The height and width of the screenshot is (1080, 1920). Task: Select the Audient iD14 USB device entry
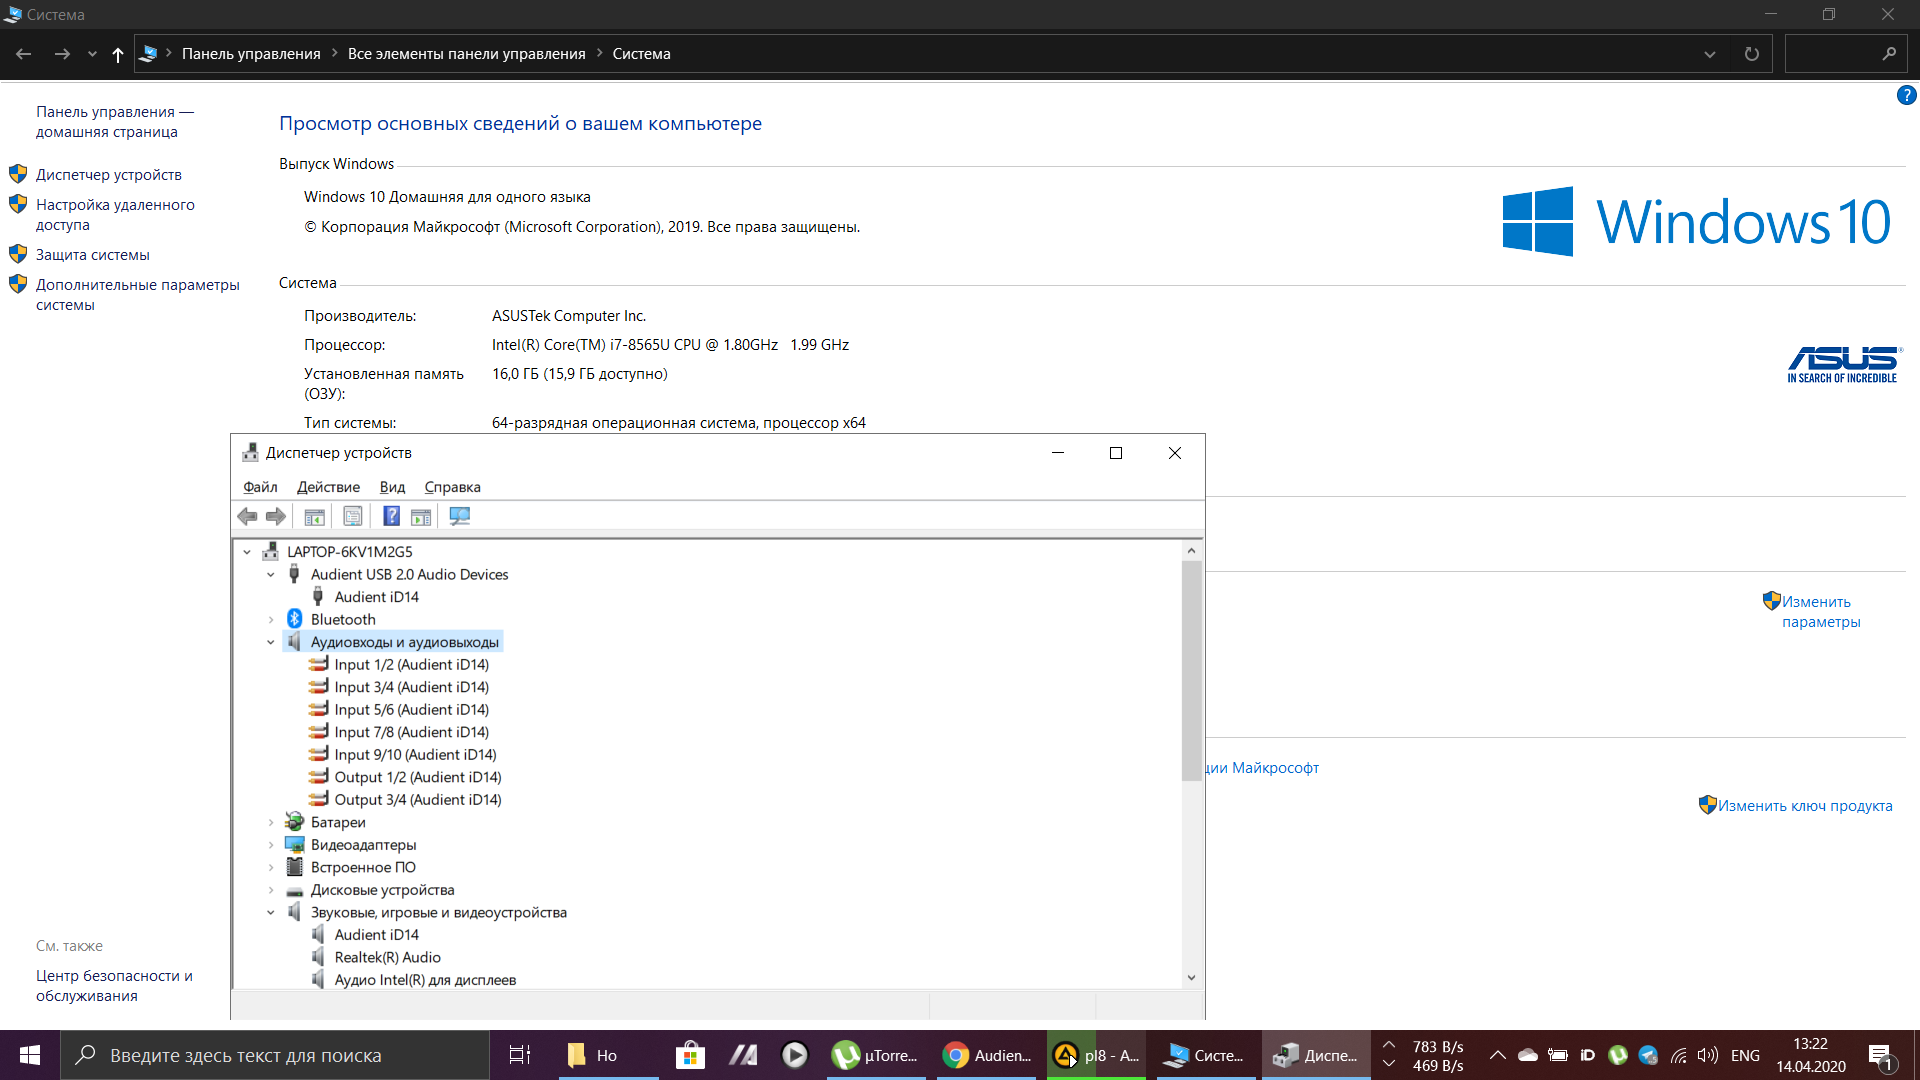376,597
